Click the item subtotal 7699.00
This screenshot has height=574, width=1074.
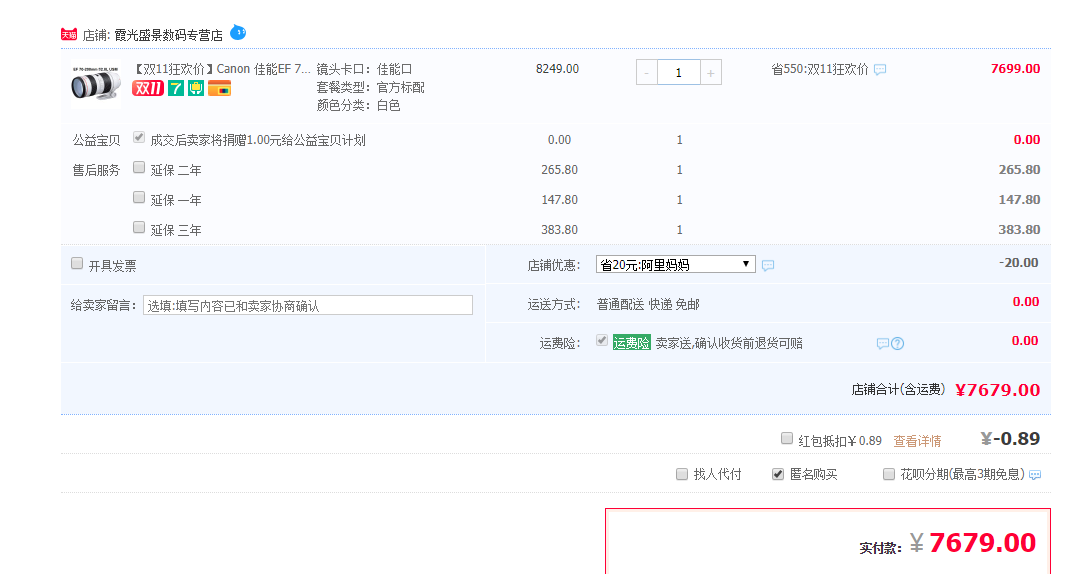coord(1015,68)
